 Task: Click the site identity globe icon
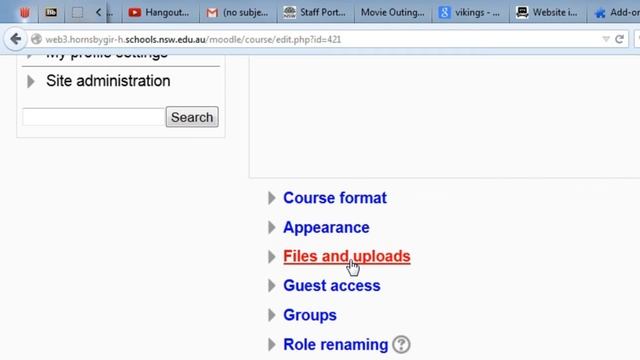36,39
